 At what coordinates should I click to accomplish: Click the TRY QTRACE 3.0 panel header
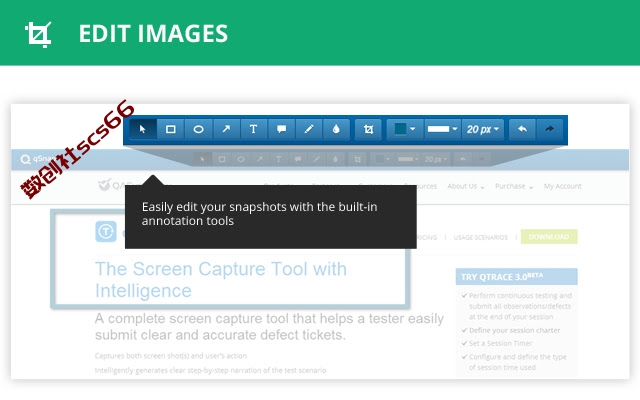click(x=516, y=277)
